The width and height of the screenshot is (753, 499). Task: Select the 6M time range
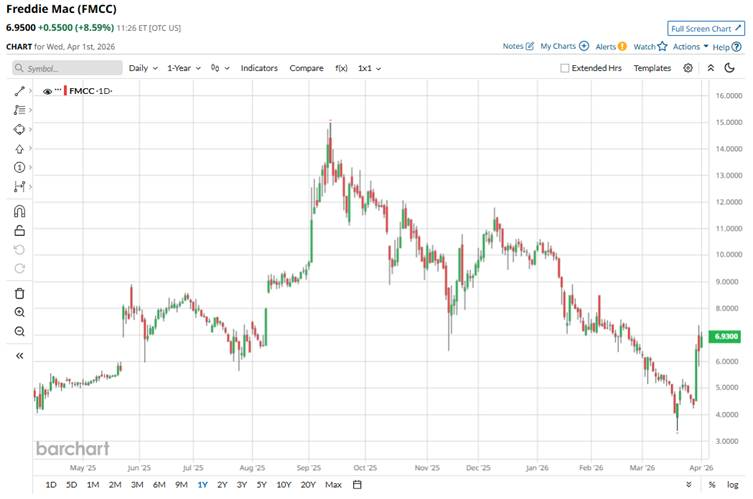(159, 485)
